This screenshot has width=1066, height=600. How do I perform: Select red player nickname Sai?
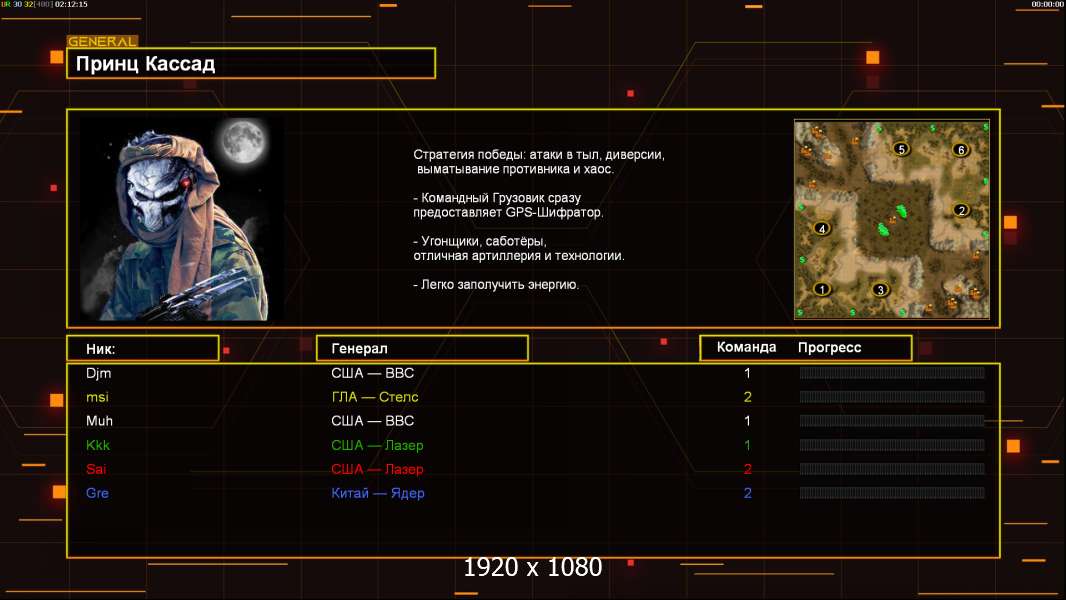(96, 469)
